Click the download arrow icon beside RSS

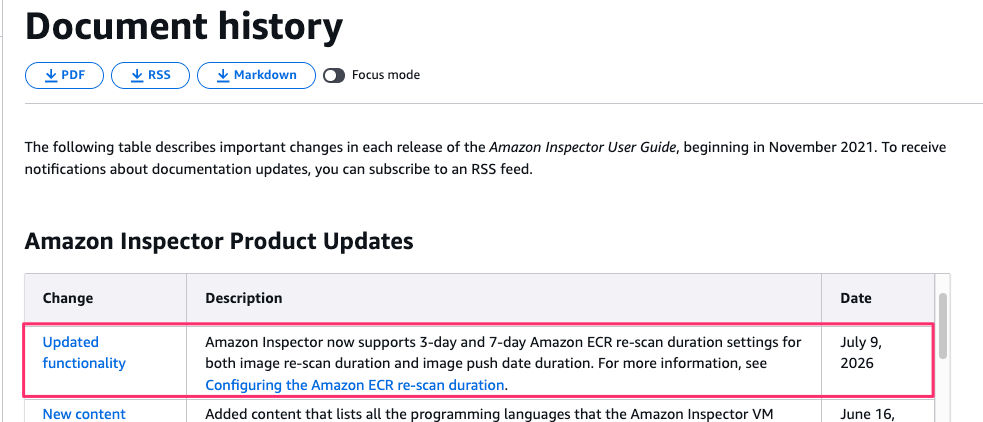pyautogui.click(x=137, y=75)
